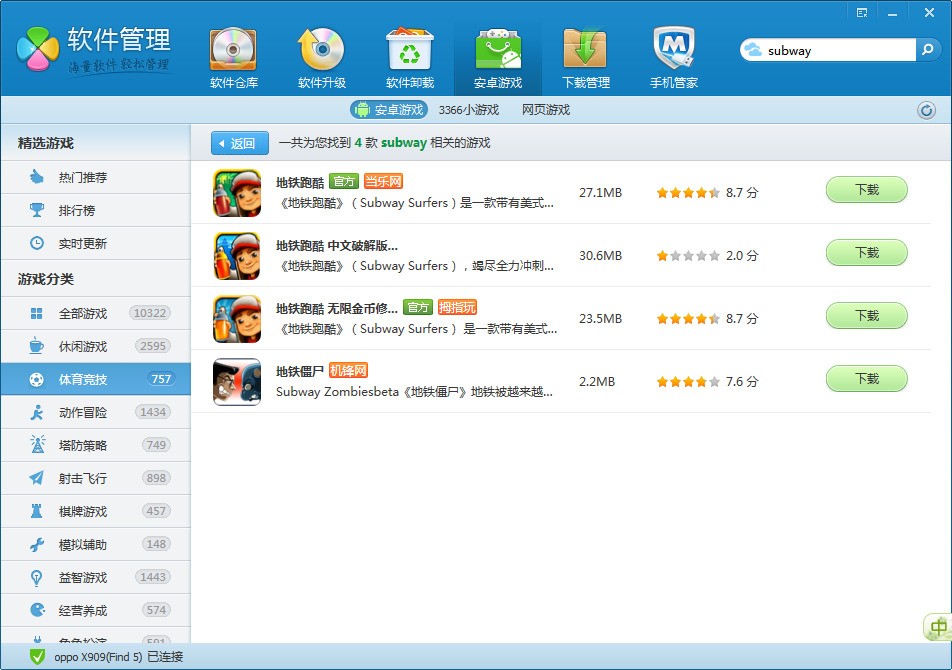
Task: Click the subway search input field
Action: point(839,50)
